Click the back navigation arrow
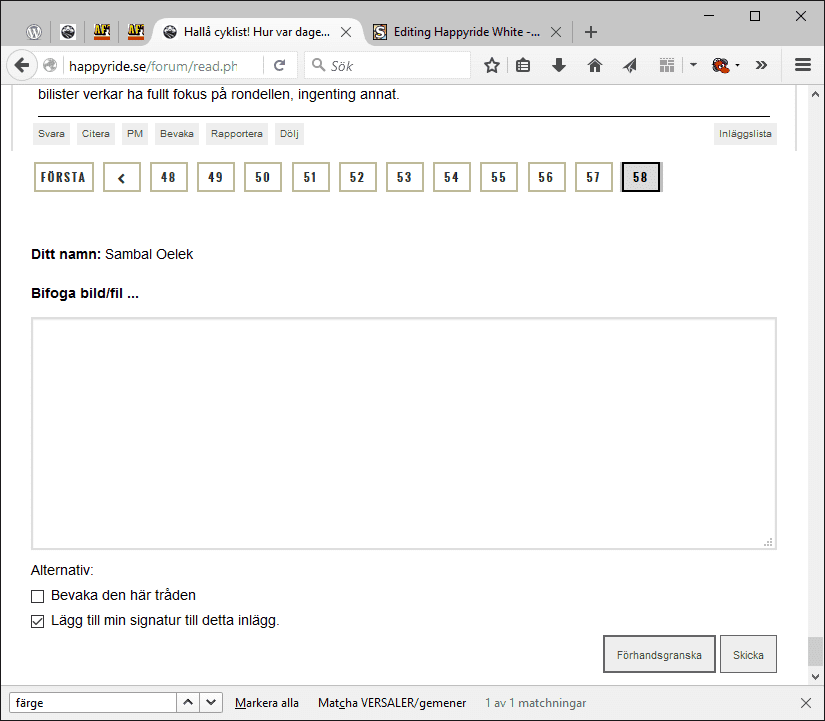 [21, 66]
